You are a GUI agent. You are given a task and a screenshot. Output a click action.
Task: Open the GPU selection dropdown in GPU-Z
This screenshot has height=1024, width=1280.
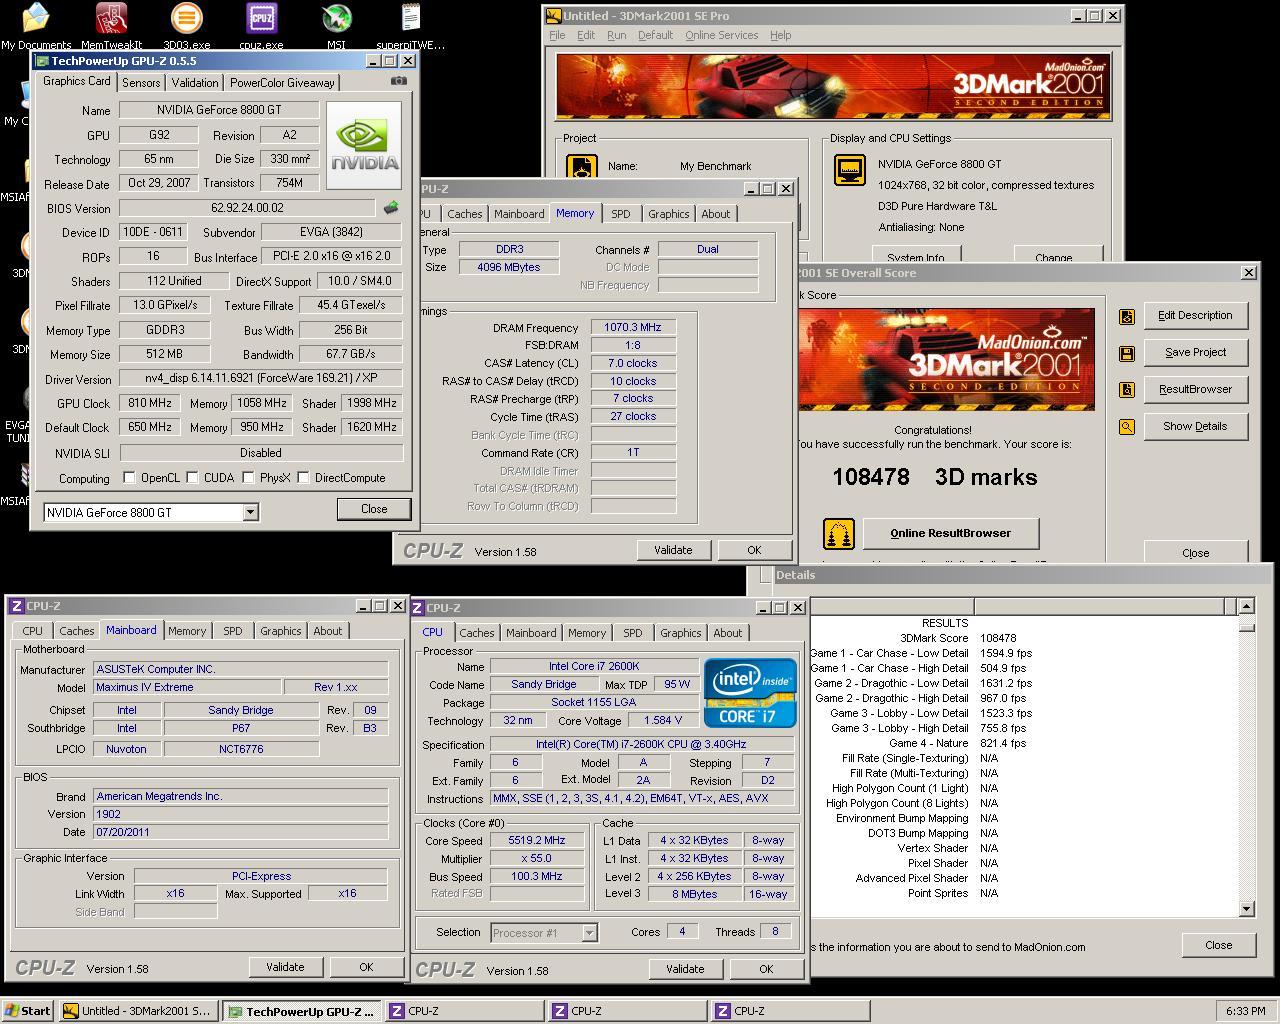point(250,512)
